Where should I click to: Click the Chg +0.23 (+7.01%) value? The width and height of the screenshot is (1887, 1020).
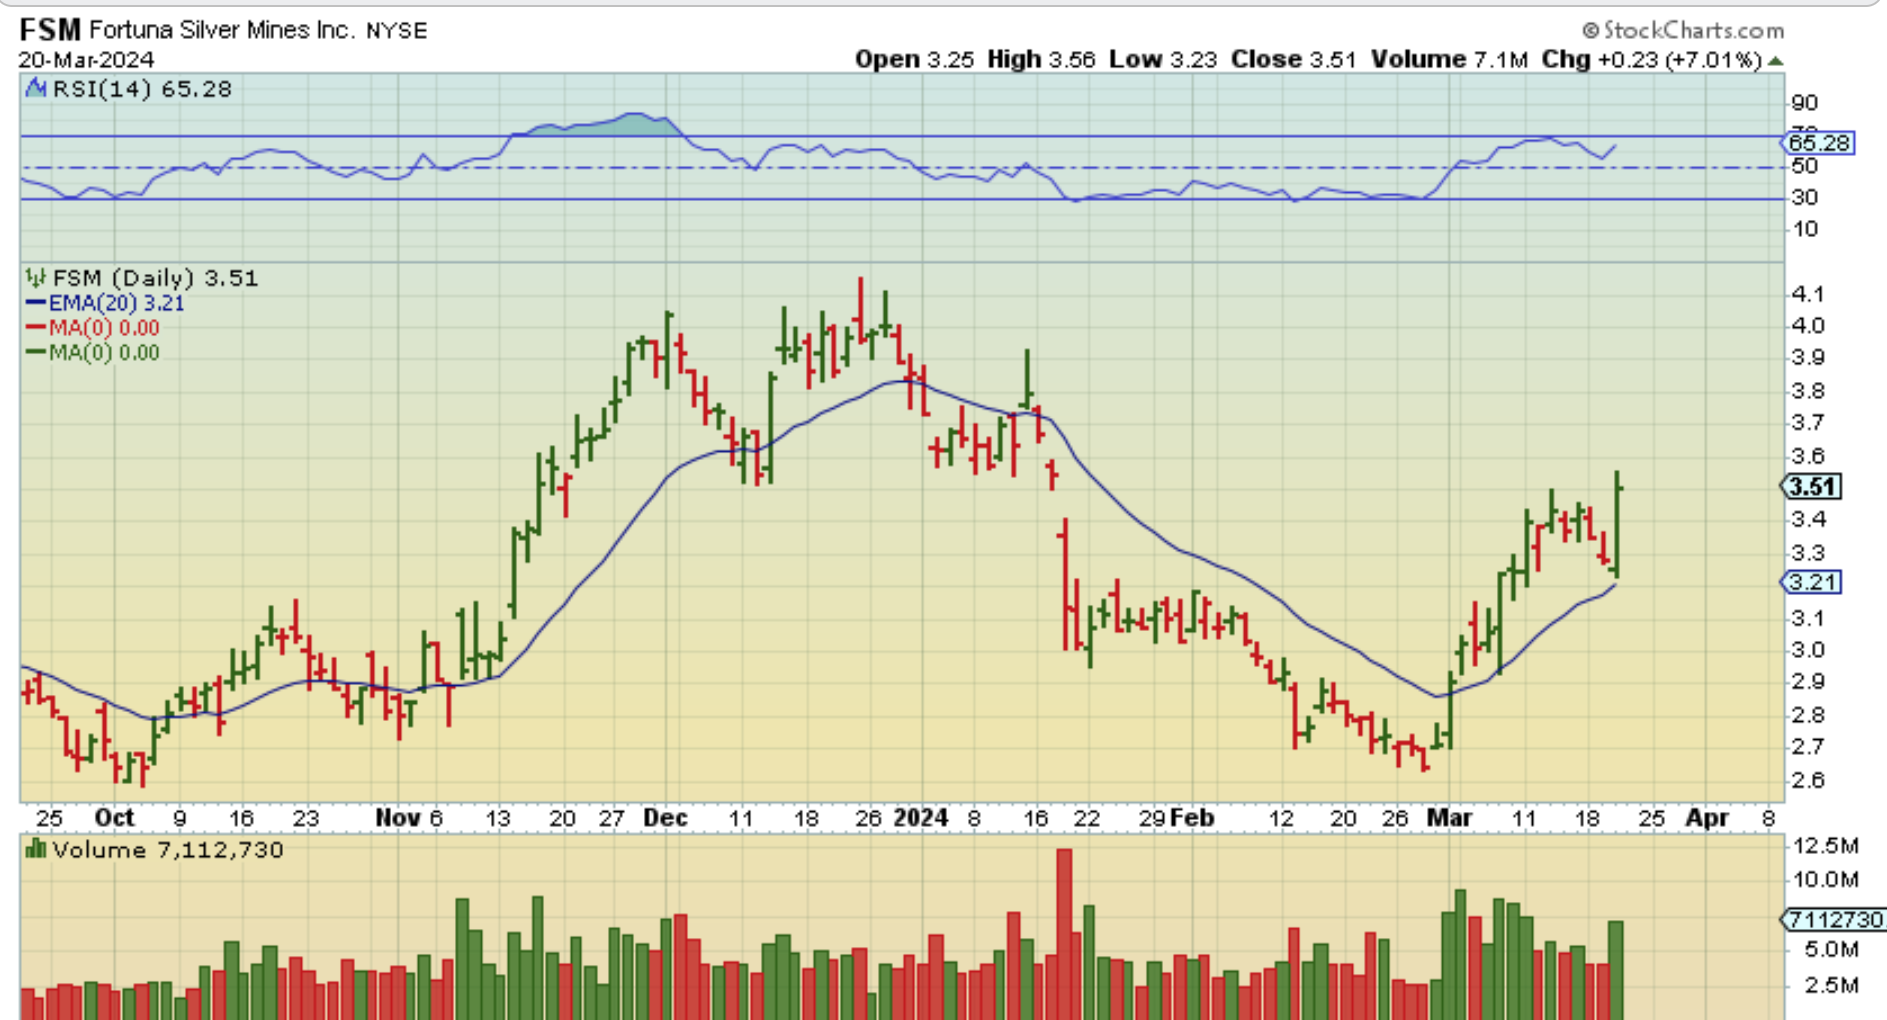point(1651,60)
